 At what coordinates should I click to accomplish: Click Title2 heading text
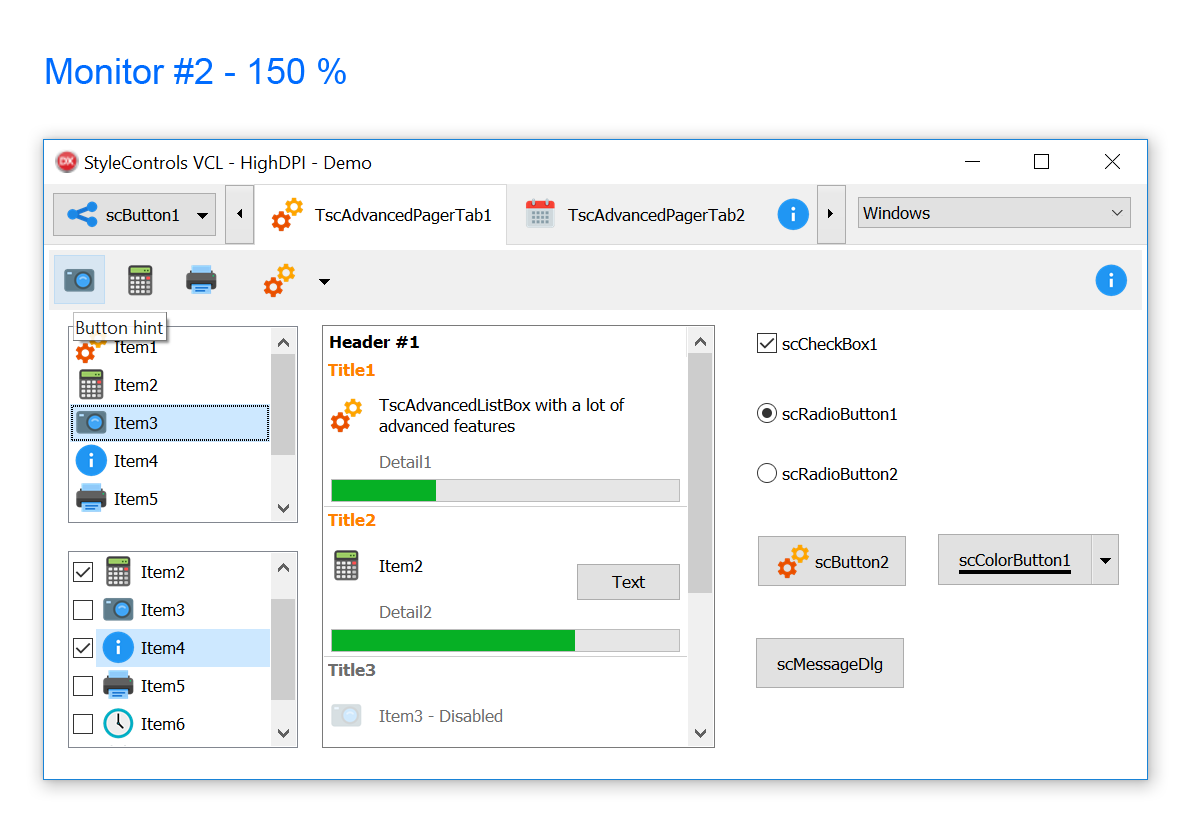[352, 520]
